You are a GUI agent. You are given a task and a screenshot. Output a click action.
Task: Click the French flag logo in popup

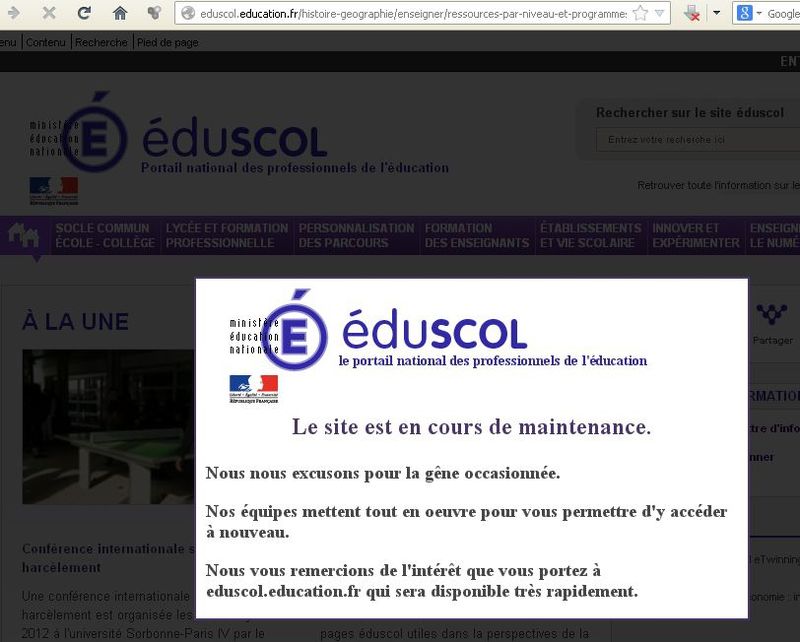254,389
